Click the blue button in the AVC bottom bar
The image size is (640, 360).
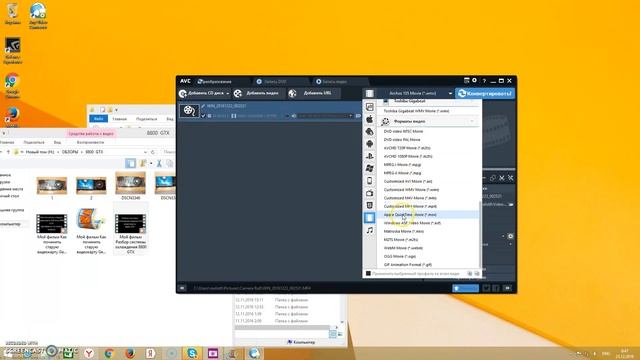pos(465,288)
